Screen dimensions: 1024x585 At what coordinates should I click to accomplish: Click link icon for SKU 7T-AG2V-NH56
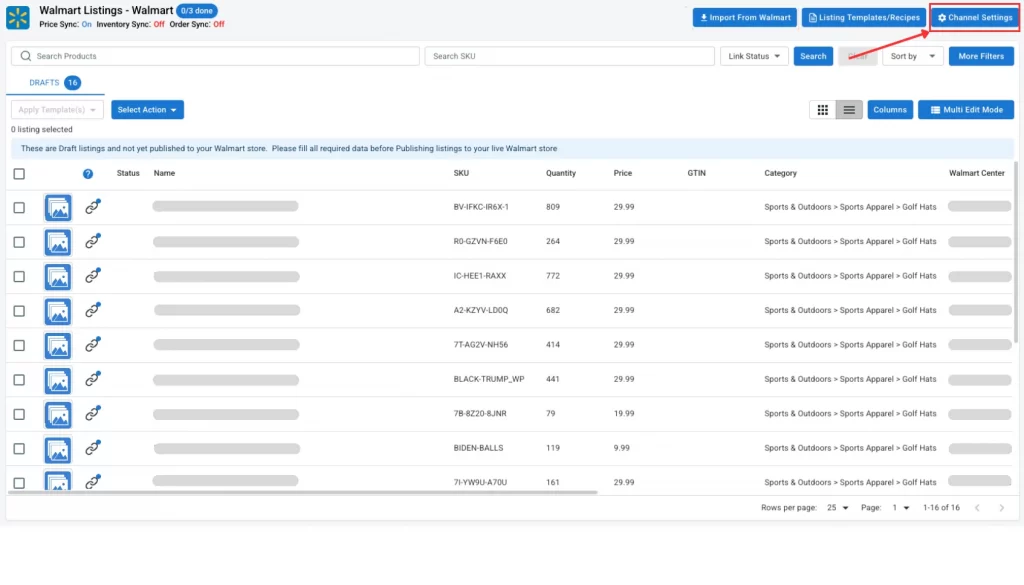(93, 344)
